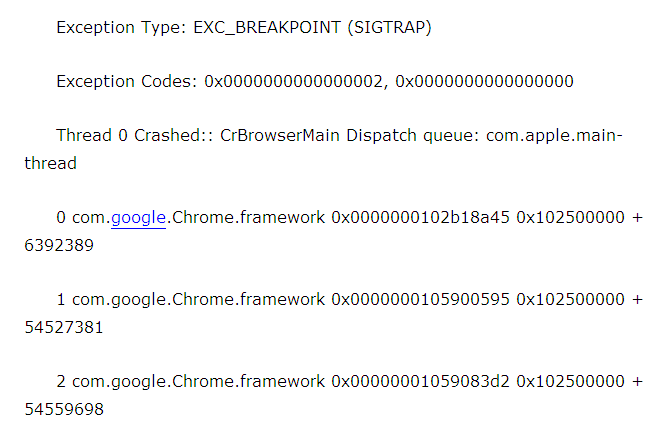Click frame 2 com.google.Chrome.framework text
Image resolution: width=668 pixels, height=437 pixels.
pyautogui.click(x=198, y=381)
